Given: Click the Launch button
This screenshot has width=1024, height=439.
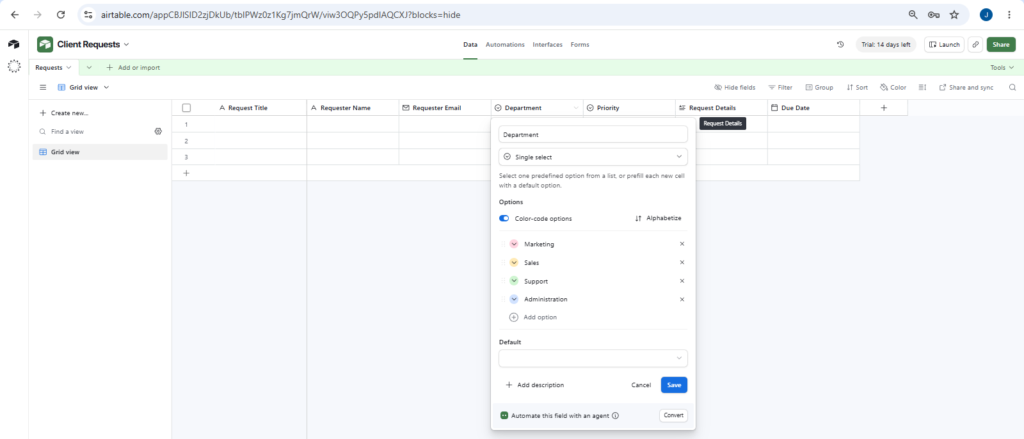Looking at the screenshot, I should click(x=944, y=44).
